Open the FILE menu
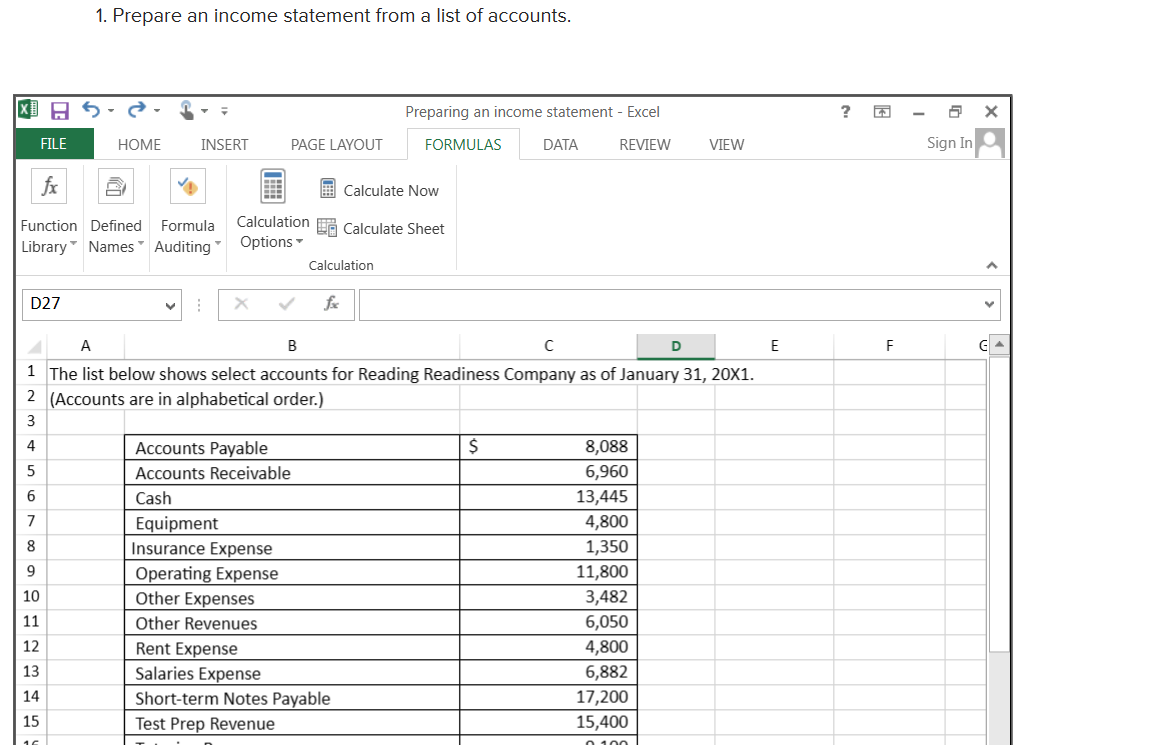This screenshot has width=1164, height=753. [54, 144]
